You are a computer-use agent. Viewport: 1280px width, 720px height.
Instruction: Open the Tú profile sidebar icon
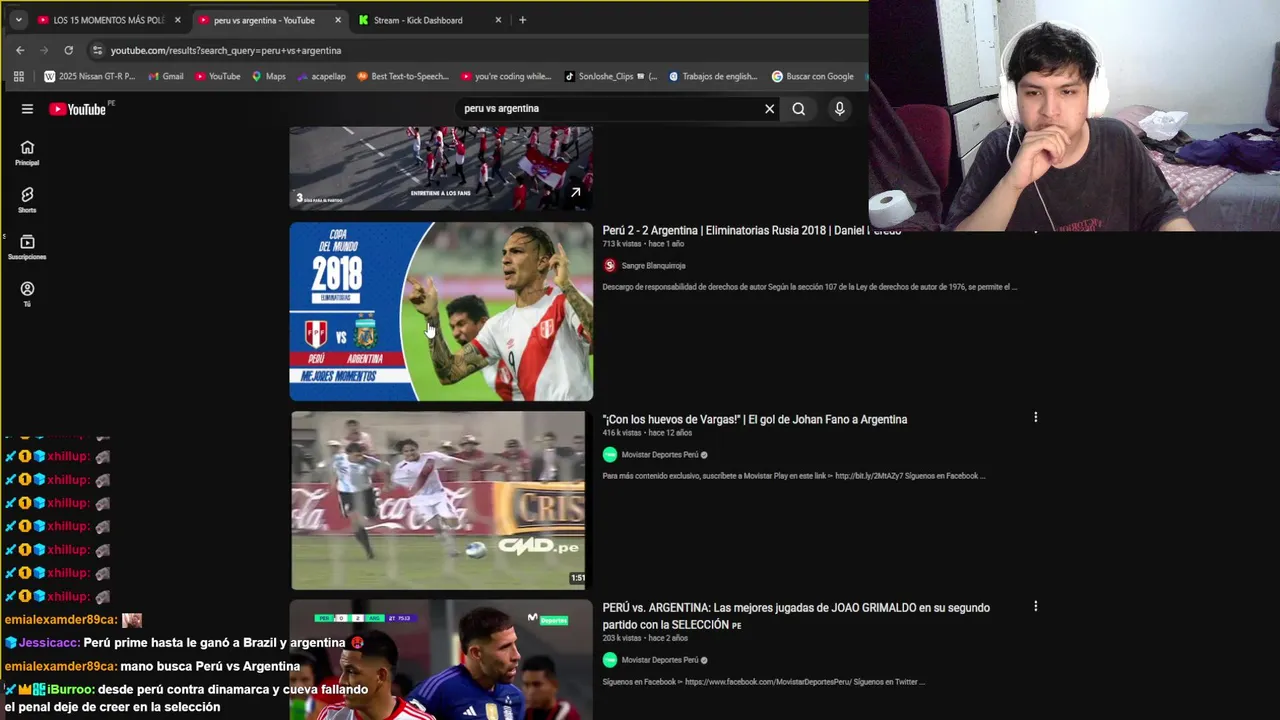point(27,294)
